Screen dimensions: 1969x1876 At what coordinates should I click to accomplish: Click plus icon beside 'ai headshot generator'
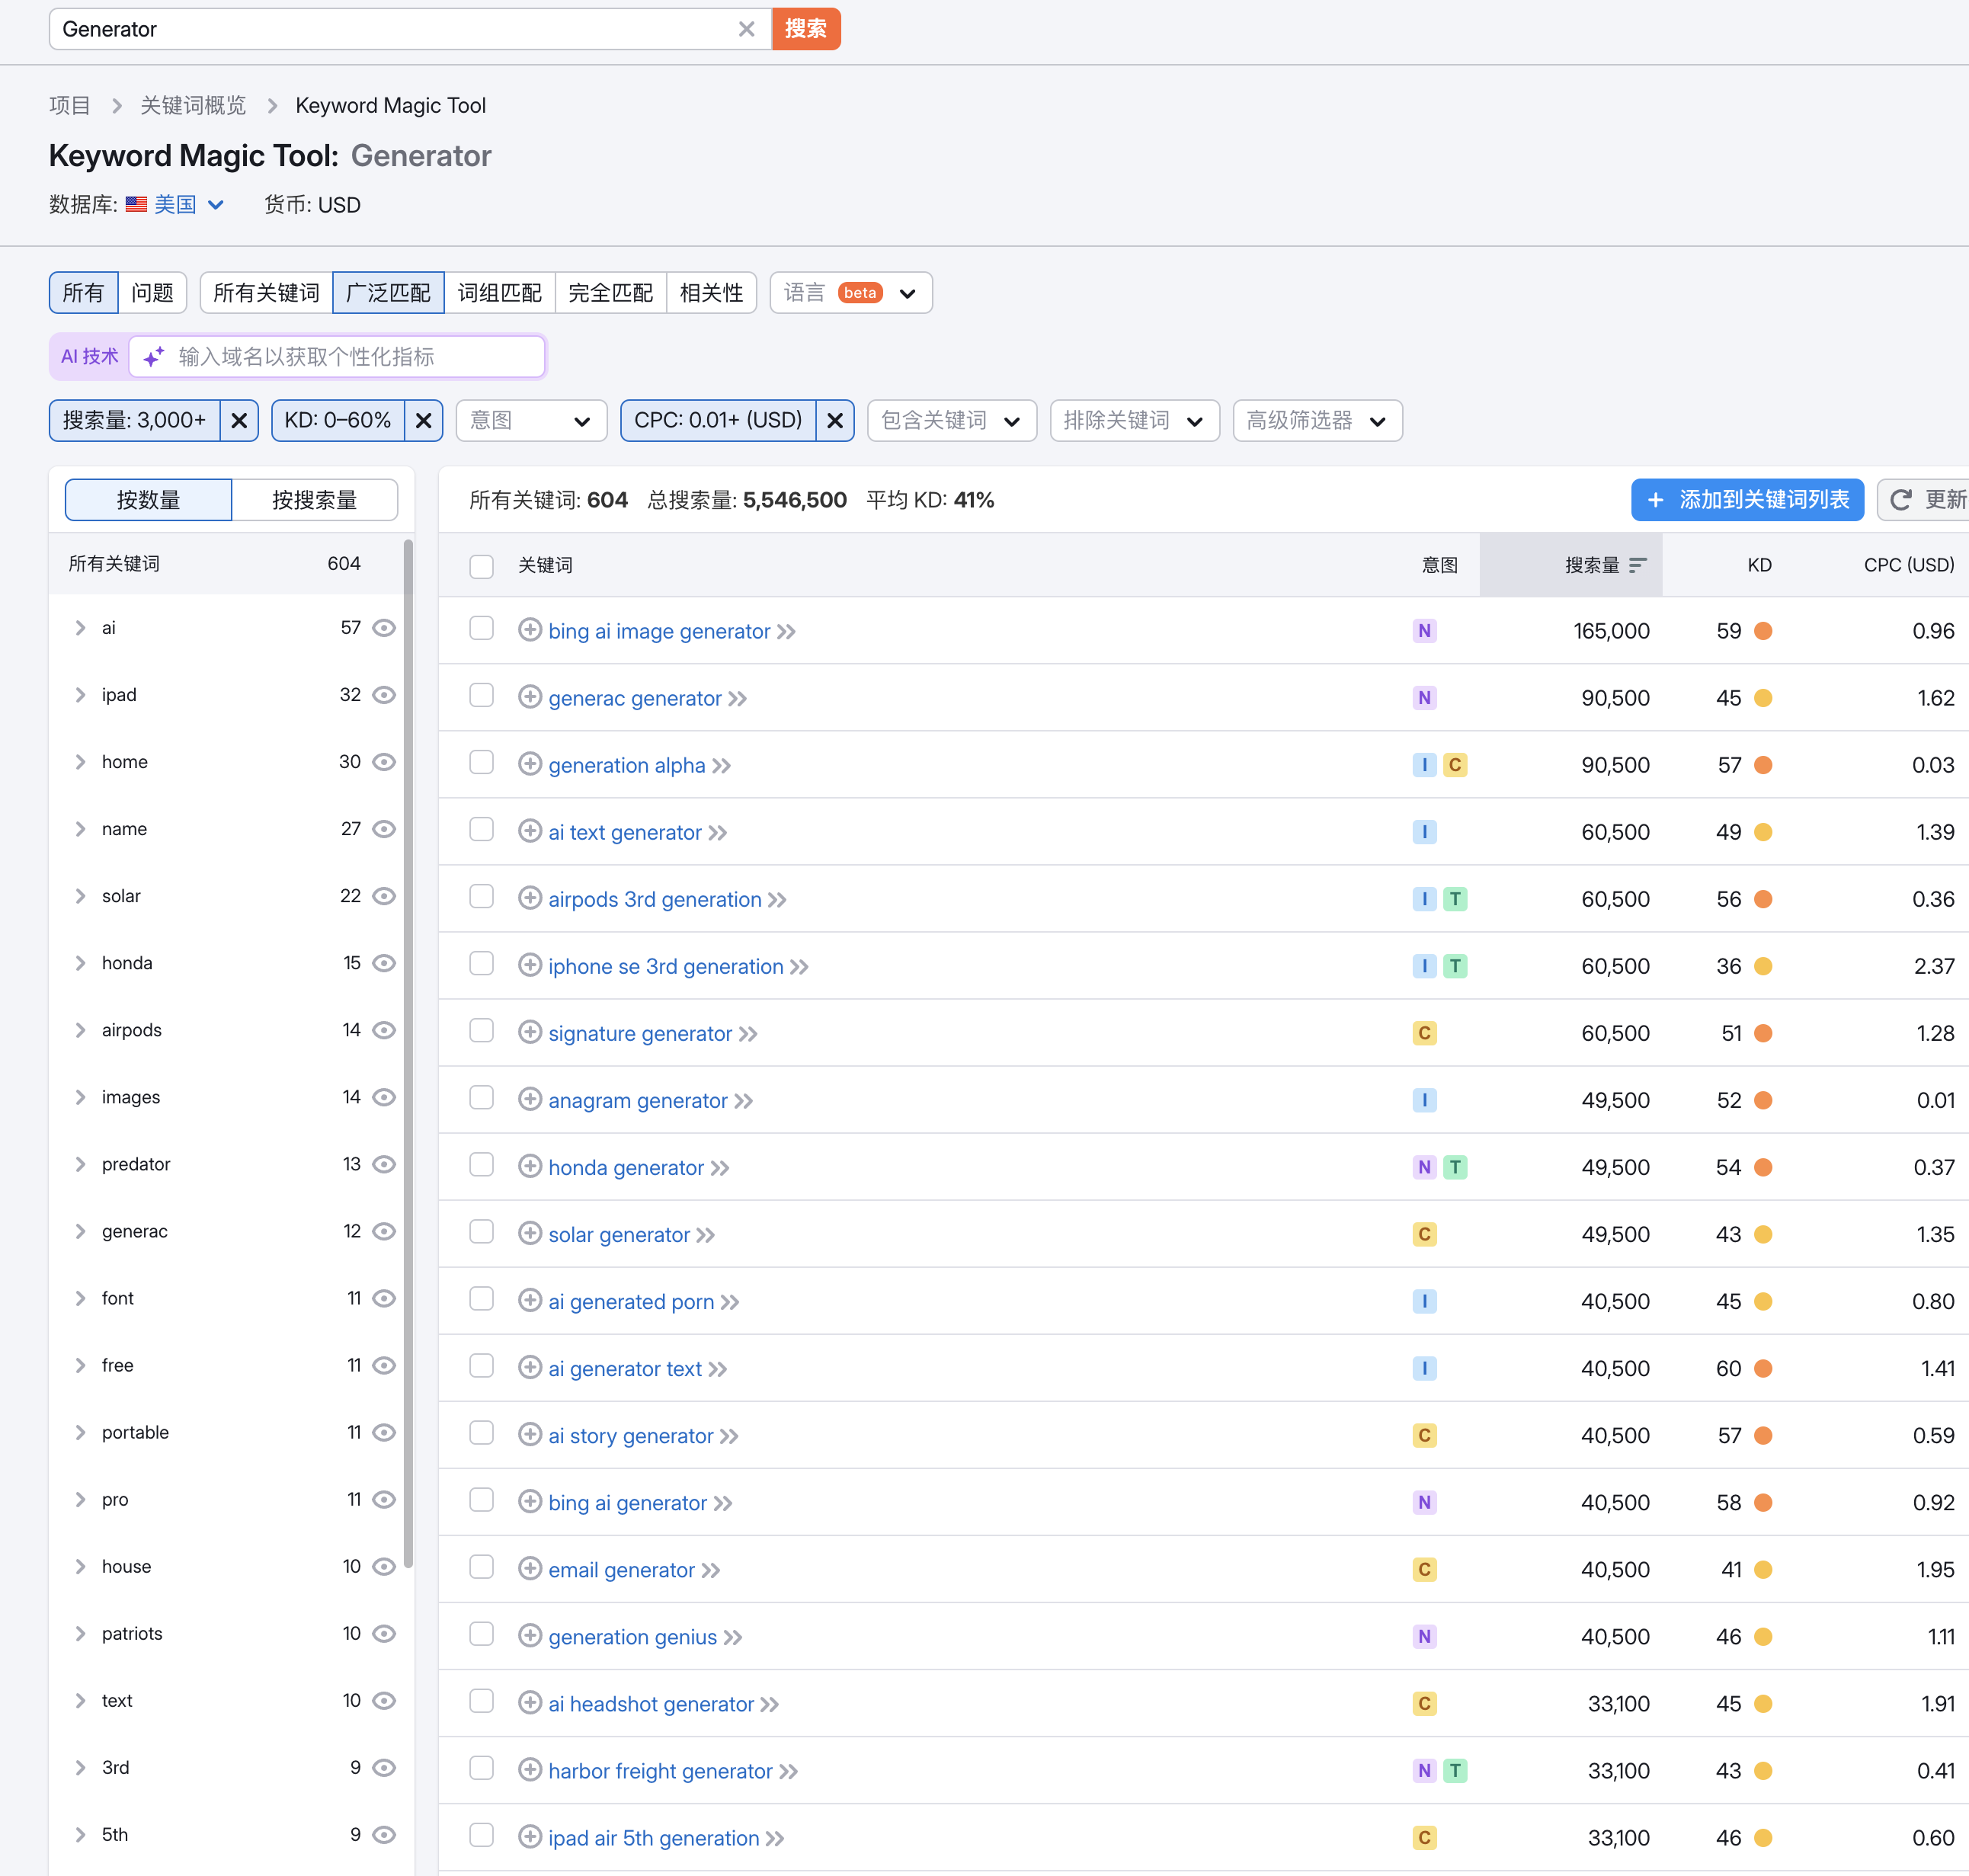530,1702
